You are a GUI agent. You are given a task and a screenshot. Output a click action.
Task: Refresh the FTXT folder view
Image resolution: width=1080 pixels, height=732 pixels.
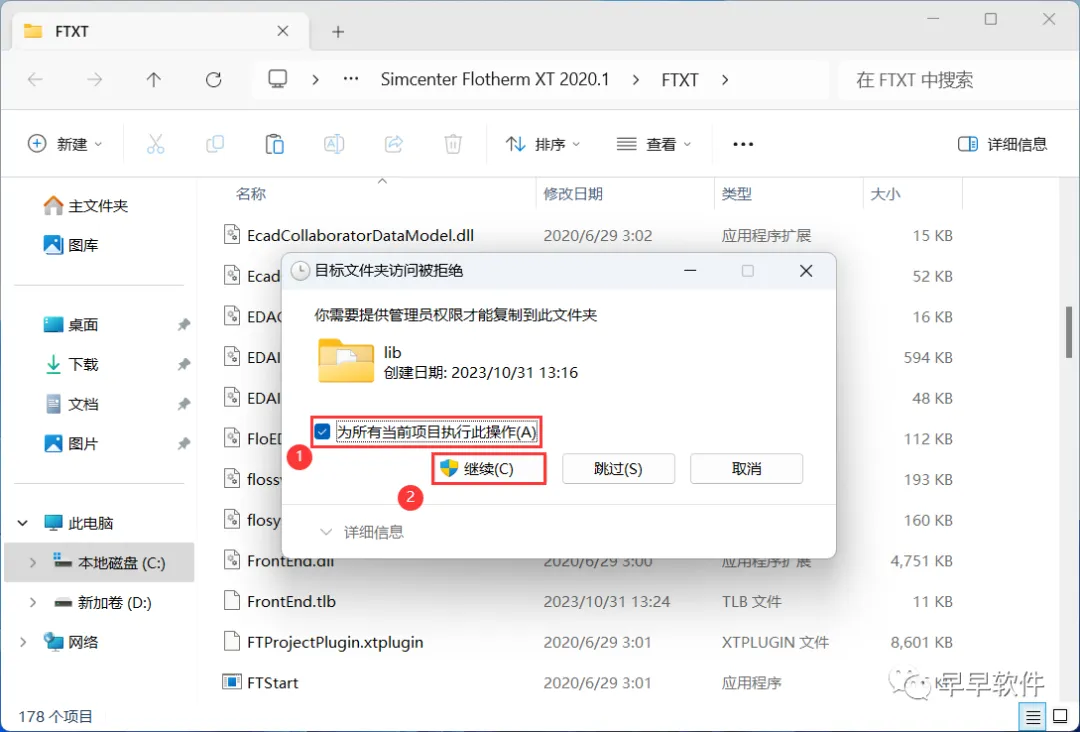[x=214, y=80]
